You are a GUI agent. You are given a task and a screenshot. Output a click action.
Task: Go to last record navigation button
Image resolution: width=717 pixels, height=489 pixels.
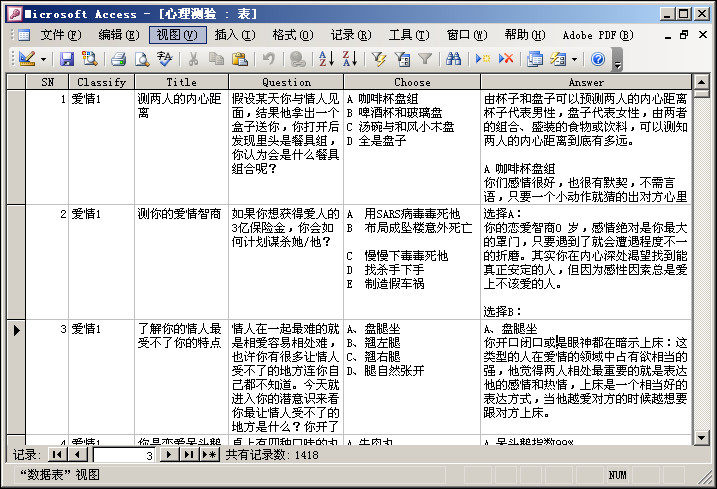[188, 455]
